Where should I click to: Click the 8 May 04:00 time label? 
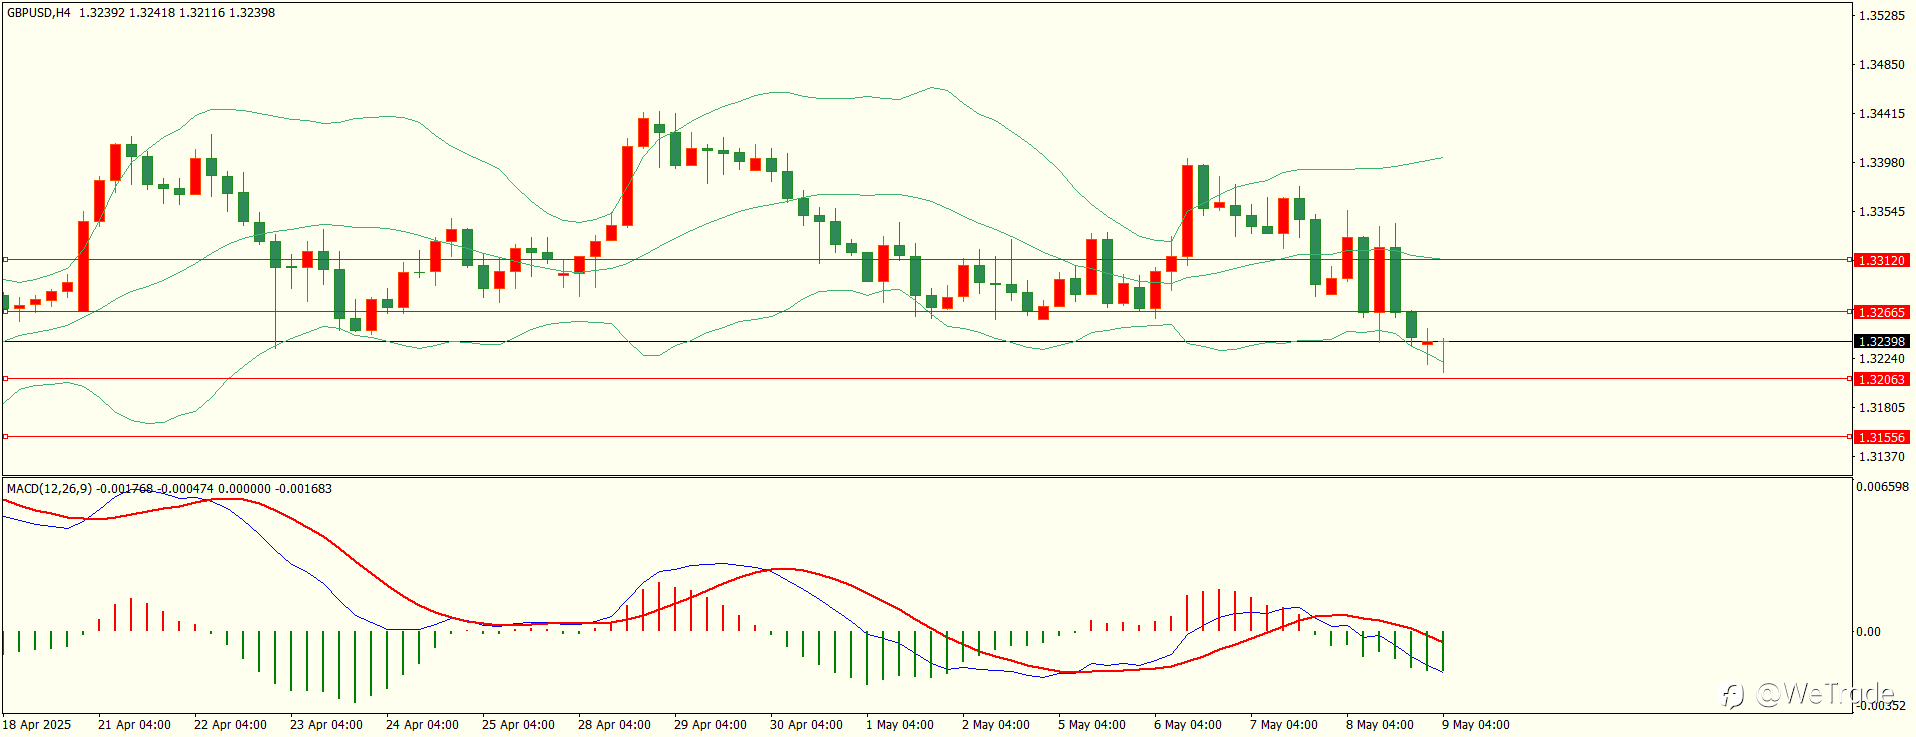pyautogui.click(x=1380, y=724)
